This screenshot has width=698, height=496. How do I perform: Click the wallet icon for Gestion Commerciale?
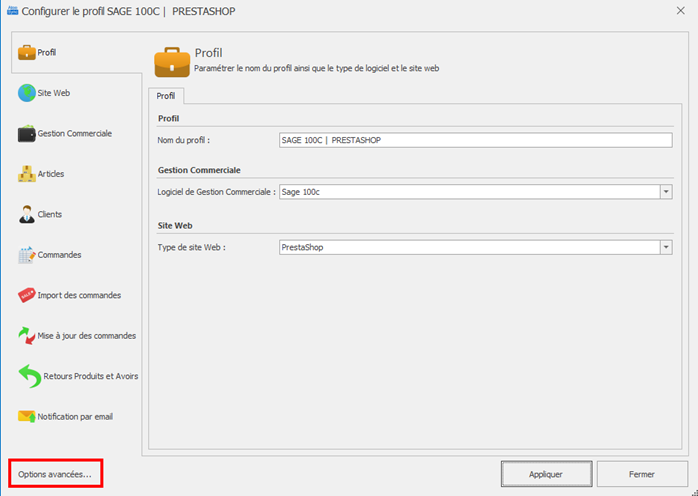click(27, 134)
